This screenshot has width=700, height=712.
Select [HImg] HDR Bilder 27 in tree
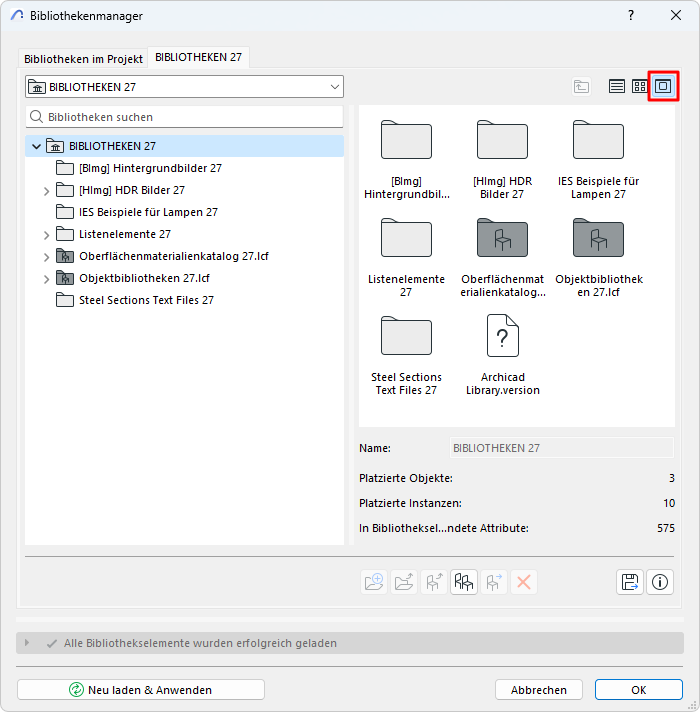(x=184, y=190)
